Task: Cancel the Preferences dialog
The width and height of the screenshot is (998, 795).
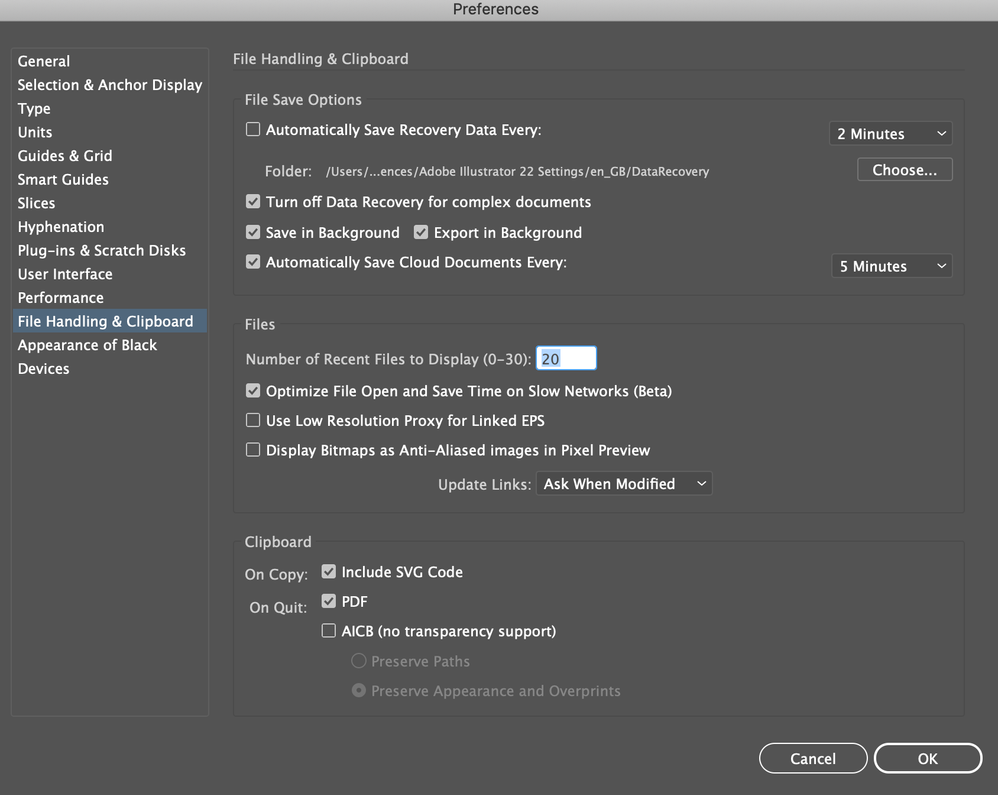Action: [812, 759]
